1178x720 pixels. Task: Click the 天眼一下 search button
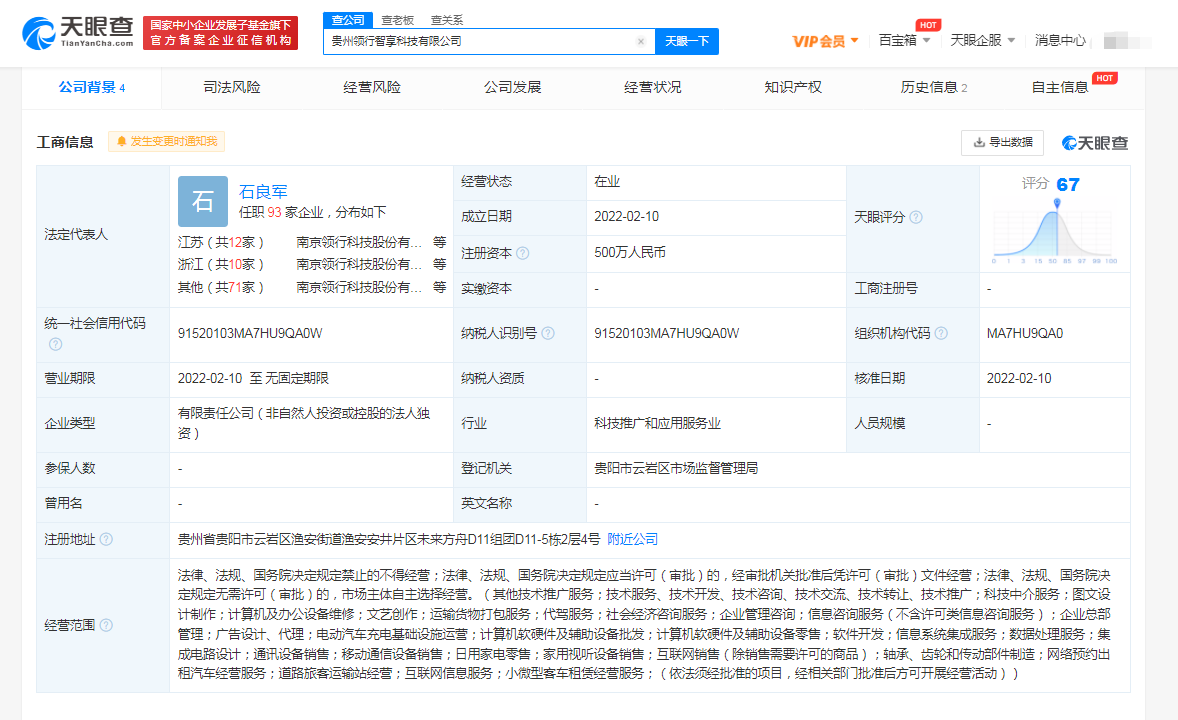pos(687,41)
